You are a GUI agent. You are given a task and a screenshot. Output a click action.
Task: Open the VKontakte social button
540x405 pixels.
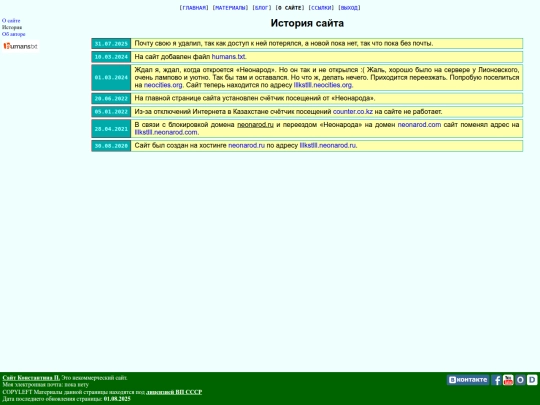click(468, 380)
